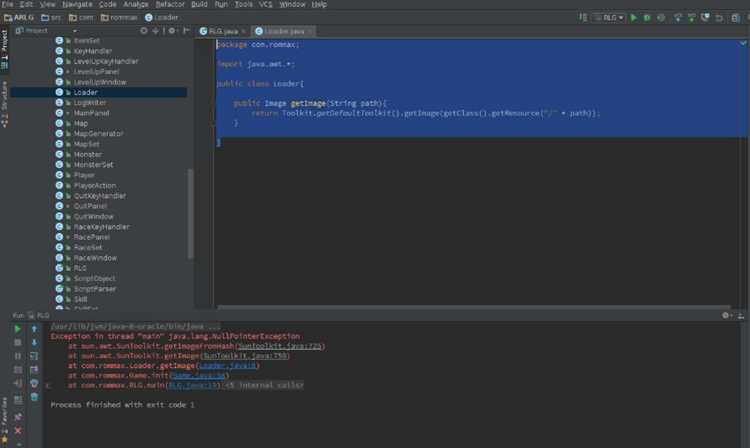
Task: Rerun the program in the Run panel
Action: pyautogui.click(x=18, y=329)
